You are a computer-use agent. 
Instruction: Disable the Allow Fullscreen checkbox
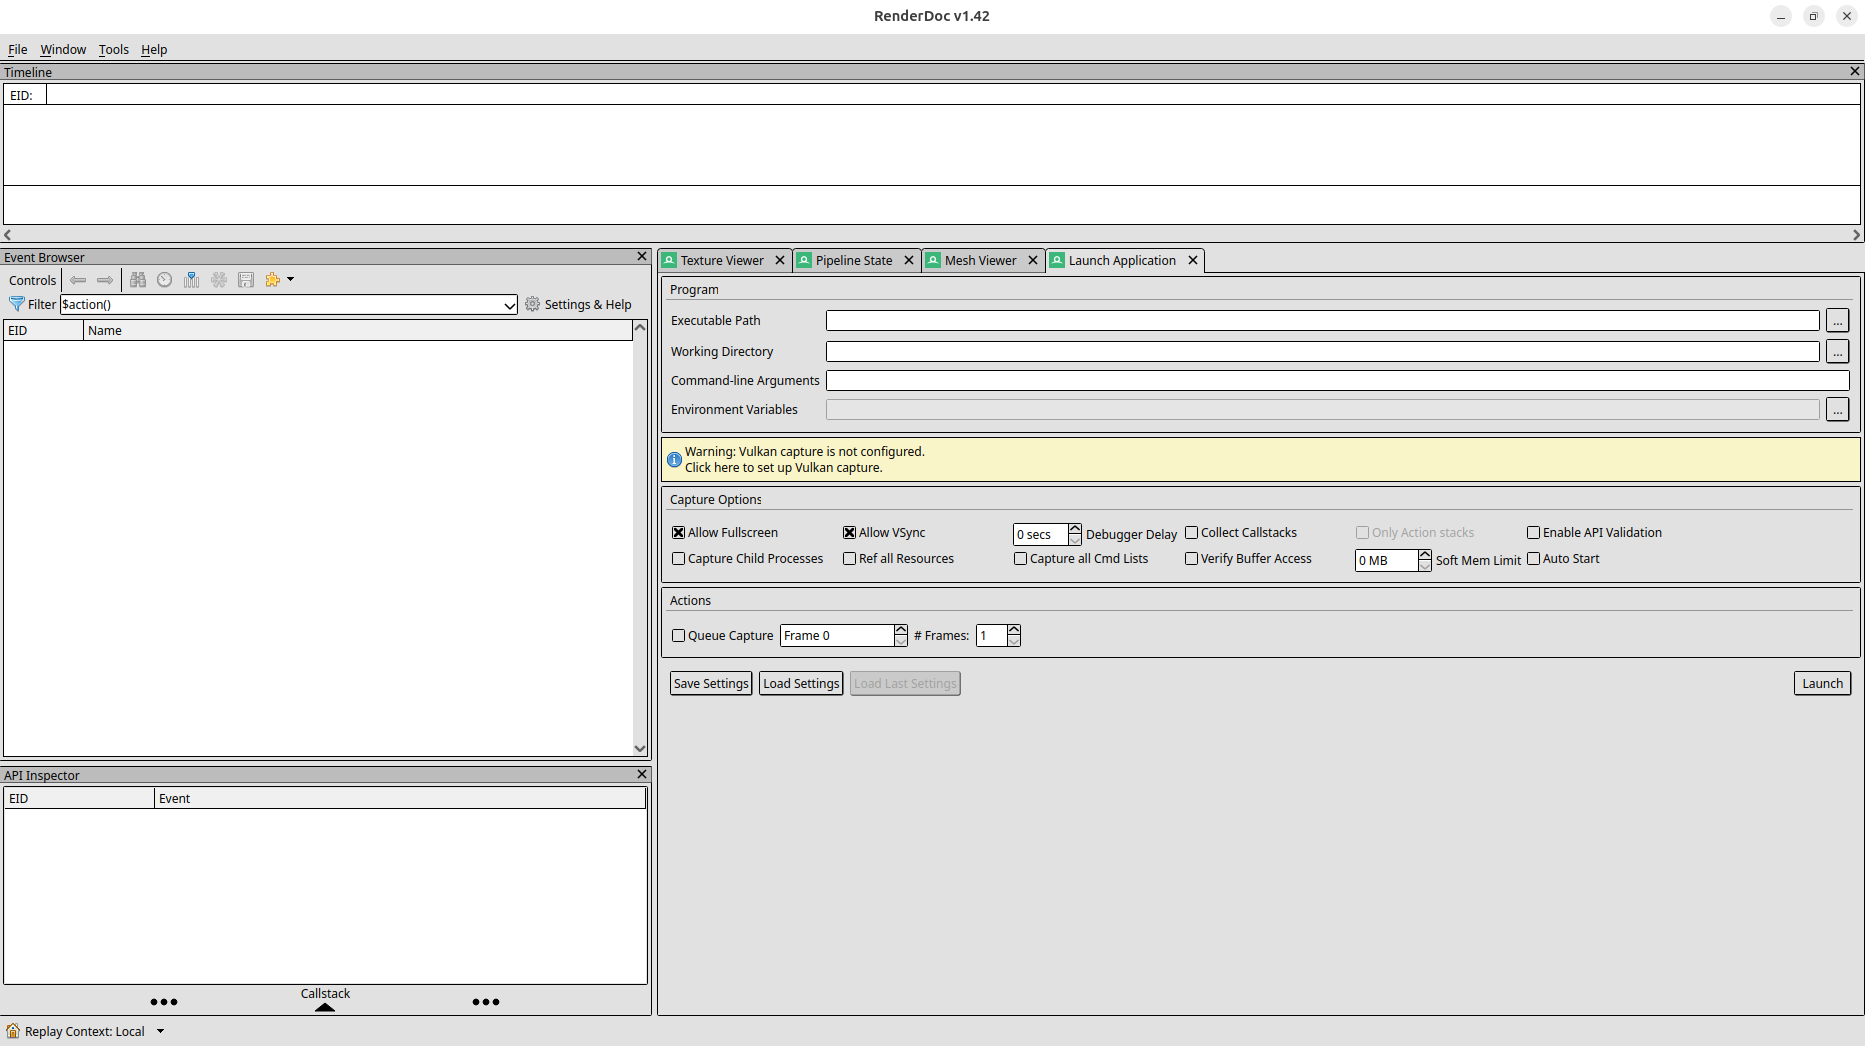[x=679, y=533]
